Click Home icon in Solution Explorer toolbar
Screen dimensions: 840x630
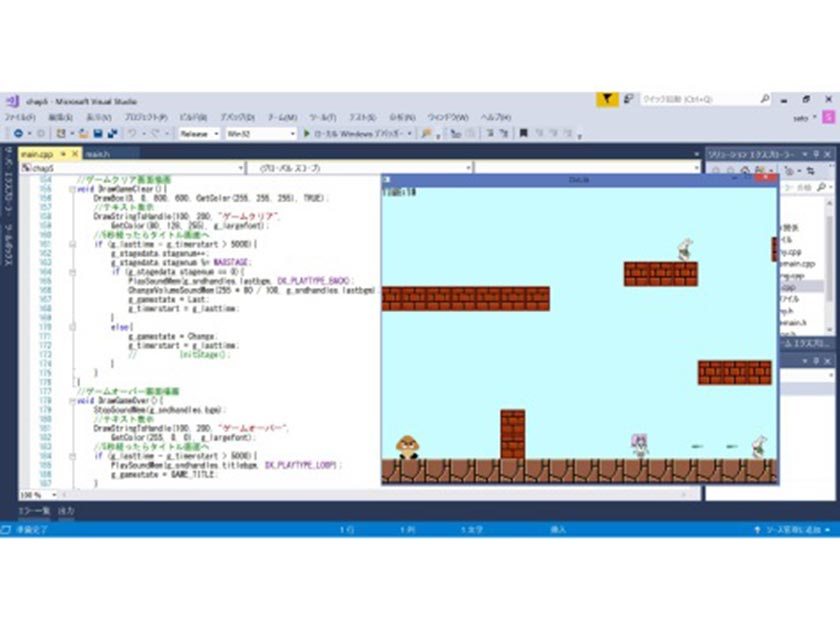(745, 170)
